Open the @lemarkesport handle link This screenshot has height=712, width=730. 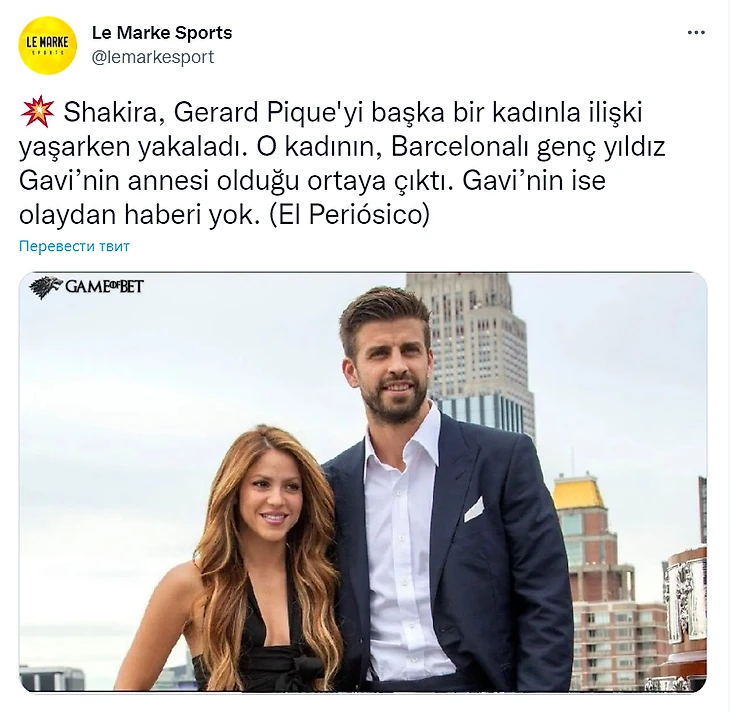pyautogui.click(x=153, y=57)
